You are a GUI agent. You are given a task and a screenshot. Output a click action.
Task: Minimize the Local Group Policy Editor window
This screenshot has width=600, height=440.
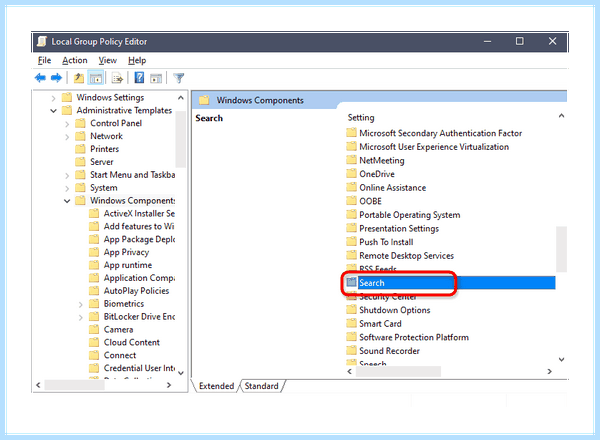pyautogui.click(x=487, y=41)
